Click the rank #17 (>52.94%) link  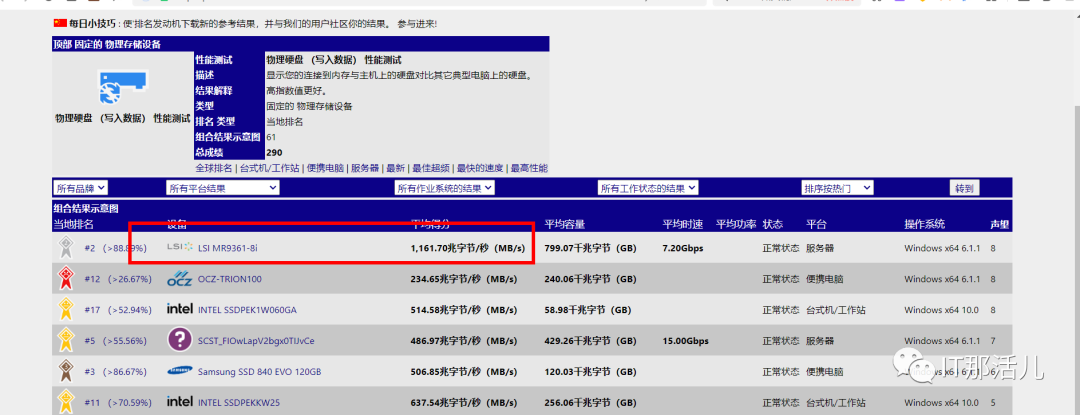point(117,310)
